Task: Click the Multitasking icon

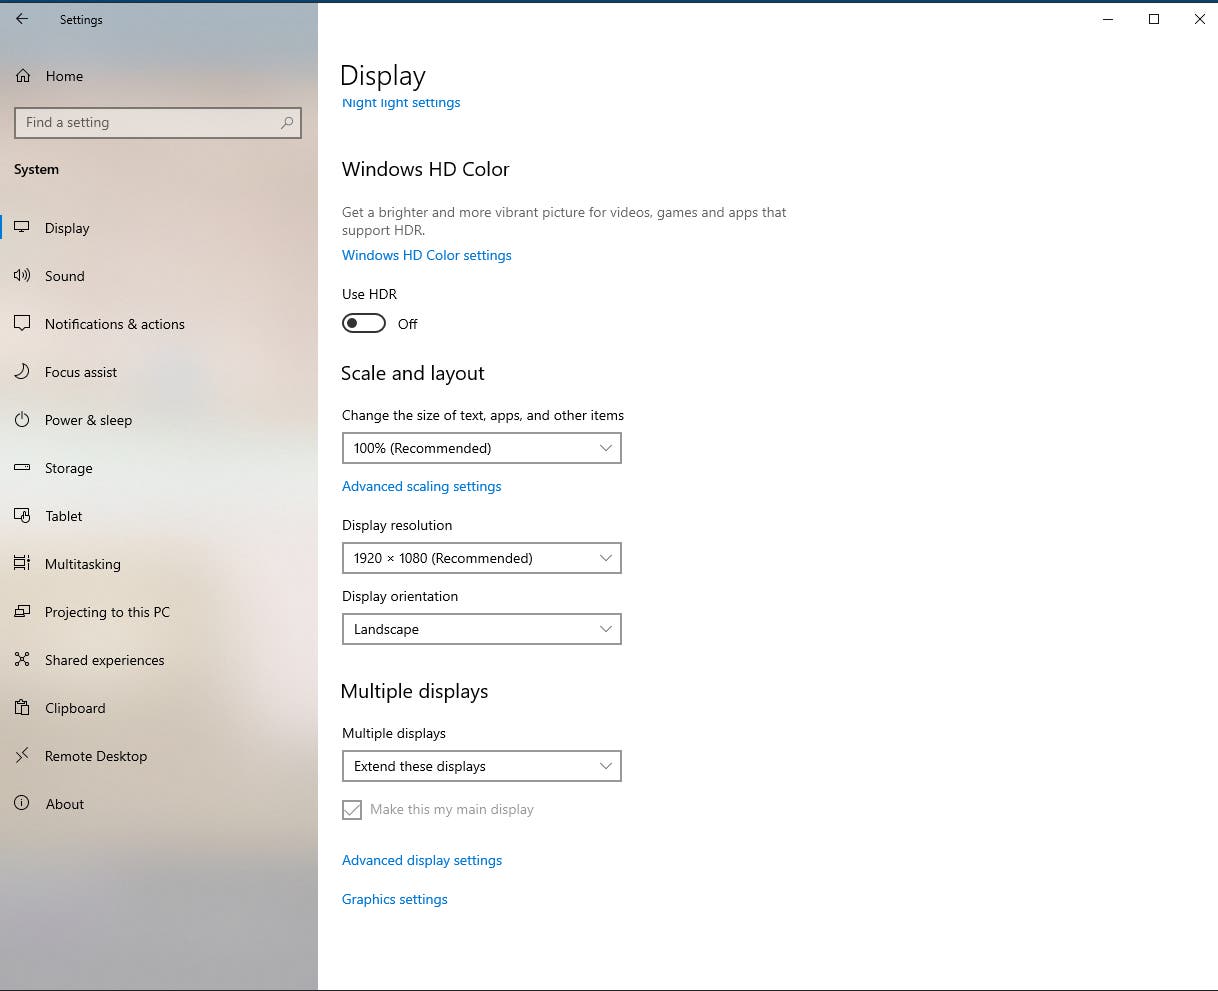Action: (22, 564)
